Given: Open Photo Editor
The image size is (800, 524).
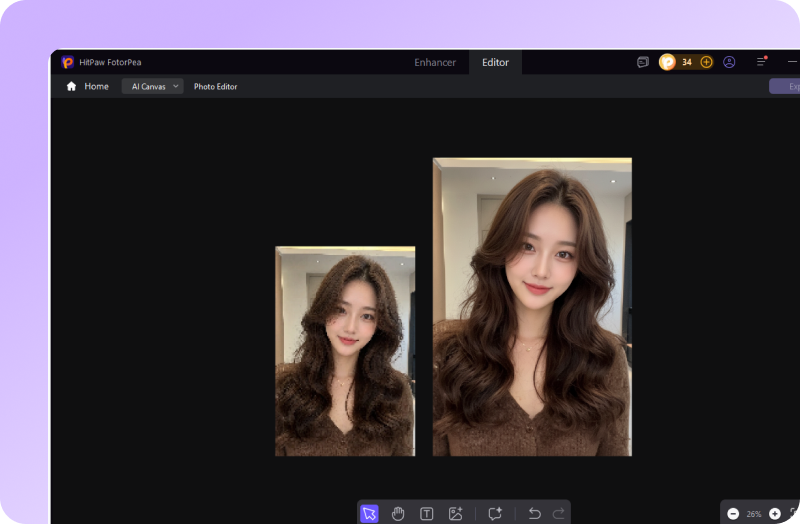Looking at the screenshot, I should point(215,87).
